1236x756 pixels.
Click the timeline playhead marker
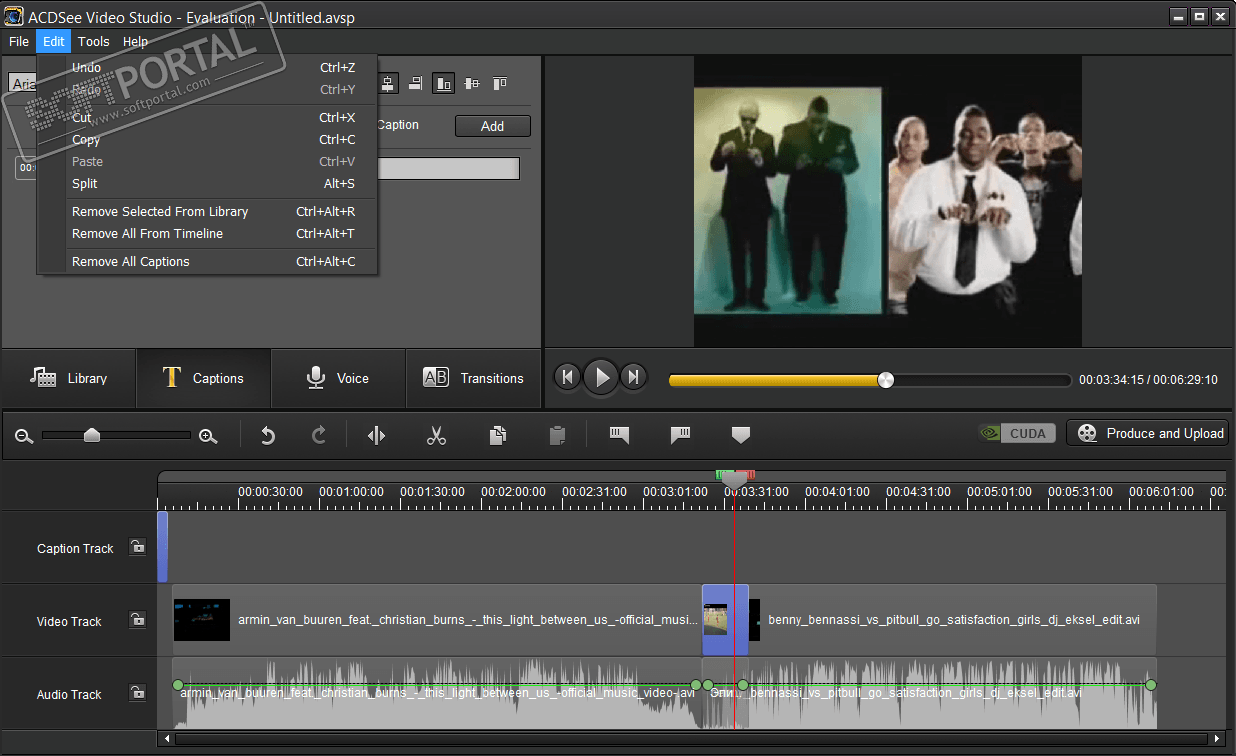point(734,480)
